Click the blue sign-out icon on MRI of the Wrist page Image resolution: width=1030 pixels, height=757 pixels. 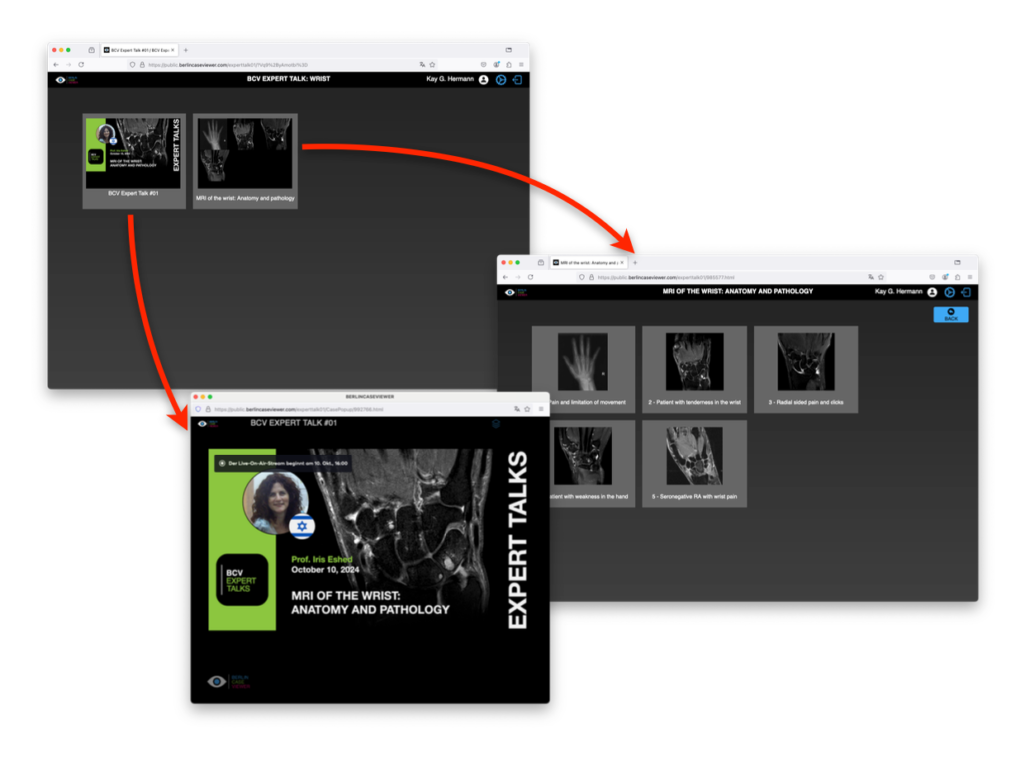coord(966,292)
